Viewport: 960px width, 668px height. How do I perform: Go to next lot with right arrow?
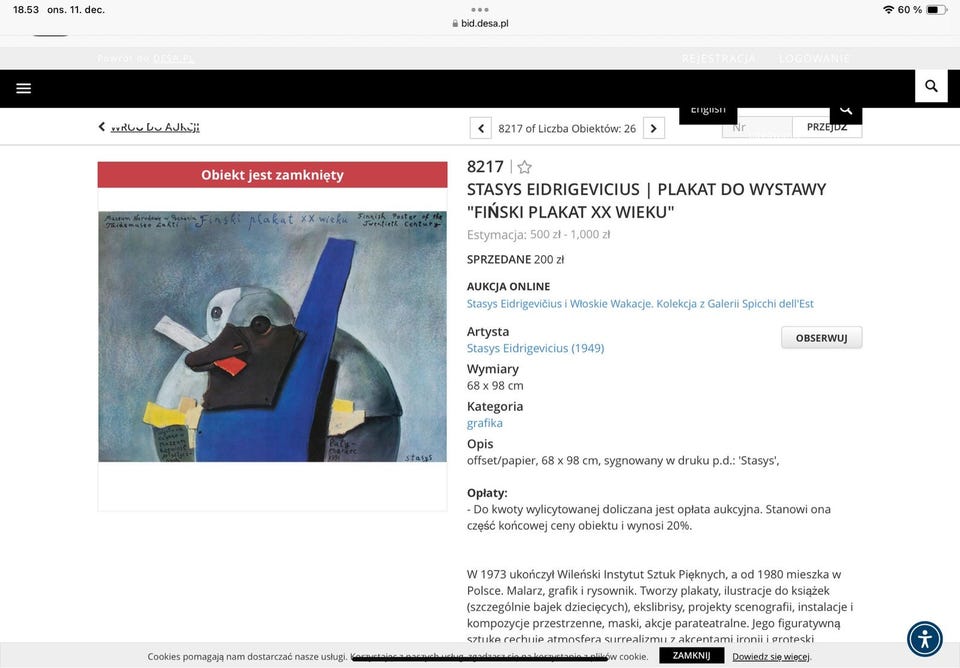(653, 129)
